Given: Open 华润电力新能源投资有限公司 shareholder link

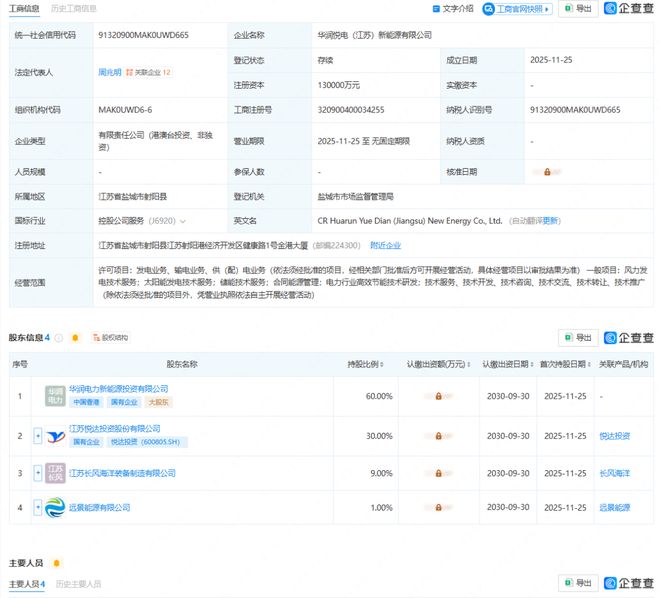Looking at the screenshot, I should (x=118, y=388).
